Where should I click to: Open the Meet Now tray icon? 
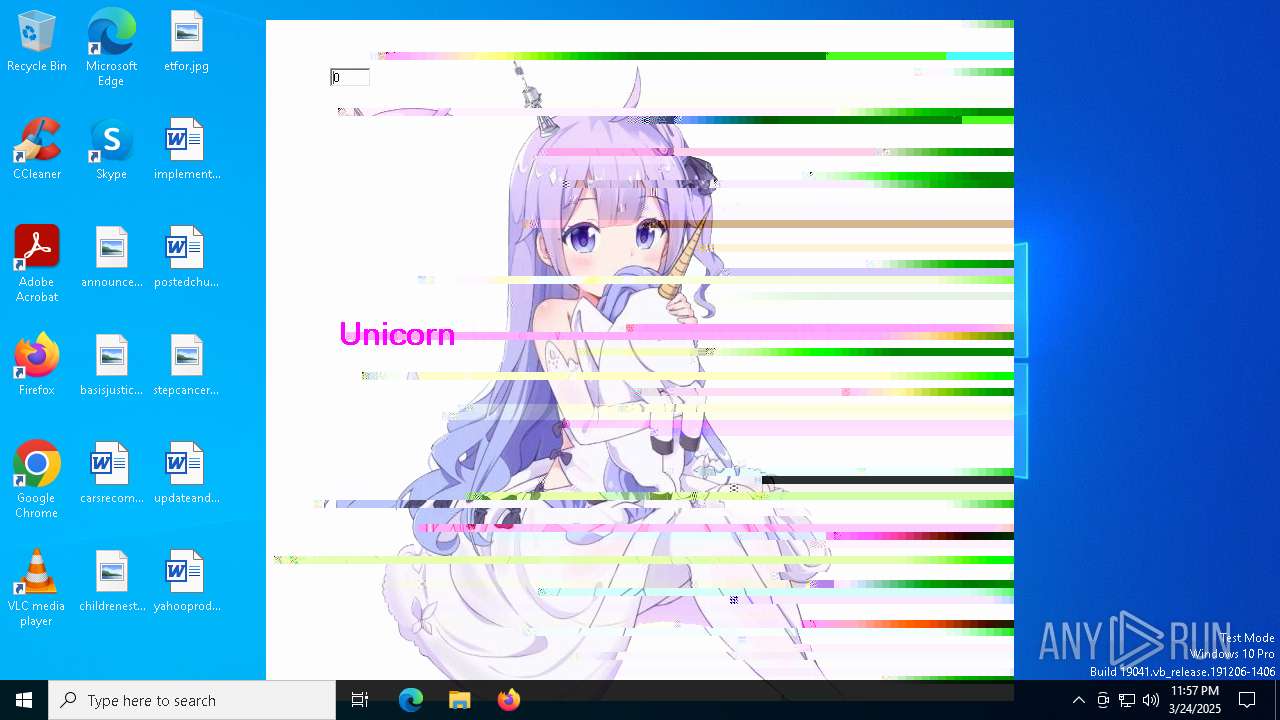coord(1103,700)
